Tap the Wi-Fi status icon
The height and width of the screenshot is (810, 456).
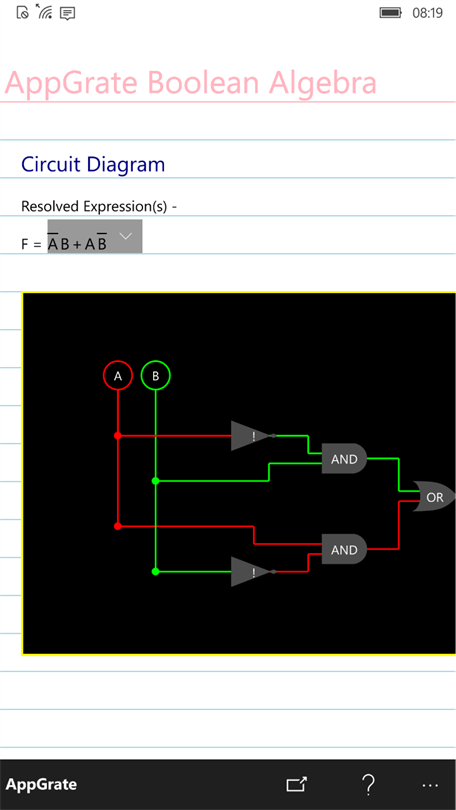coord(44,12)
